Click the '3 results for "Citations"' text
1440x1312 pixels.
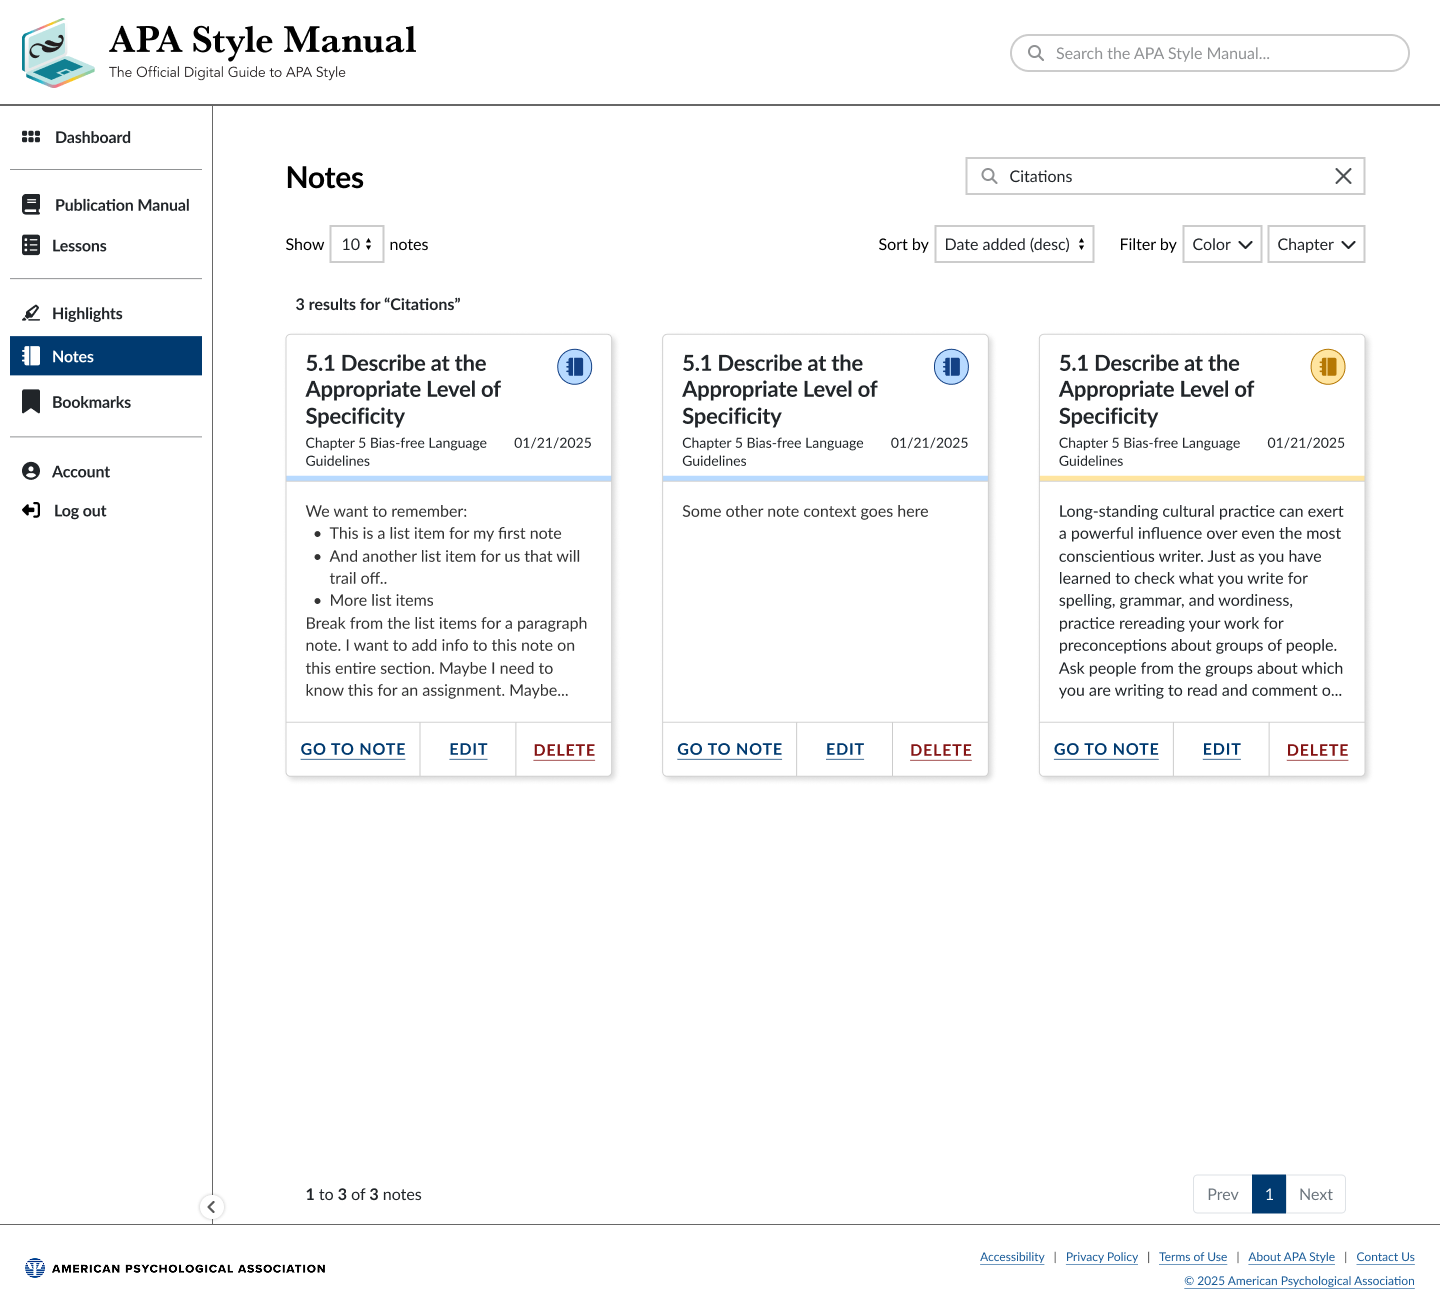click(378, 304)
